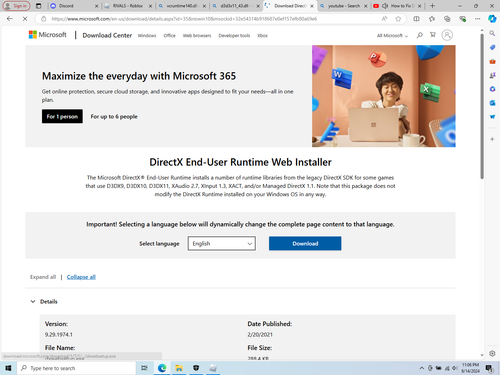Screen dimensions: 500x375
Task: Click Expand all link
Action: click(x=43, y=277)
